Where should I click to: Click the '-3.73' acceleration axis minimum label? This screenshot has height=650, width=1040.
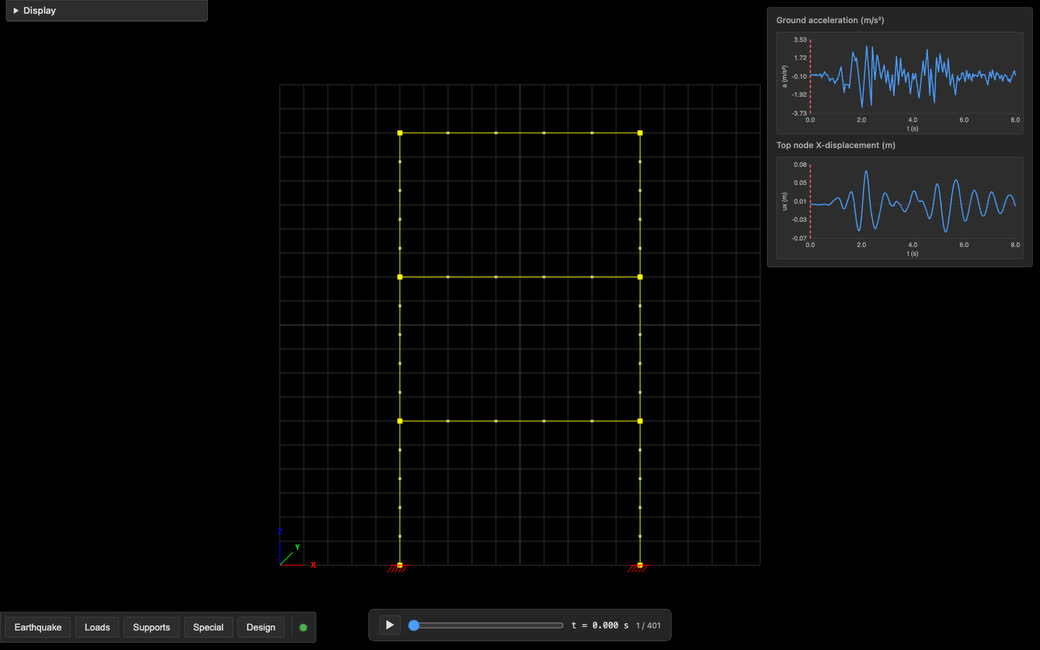click(799, 113)
